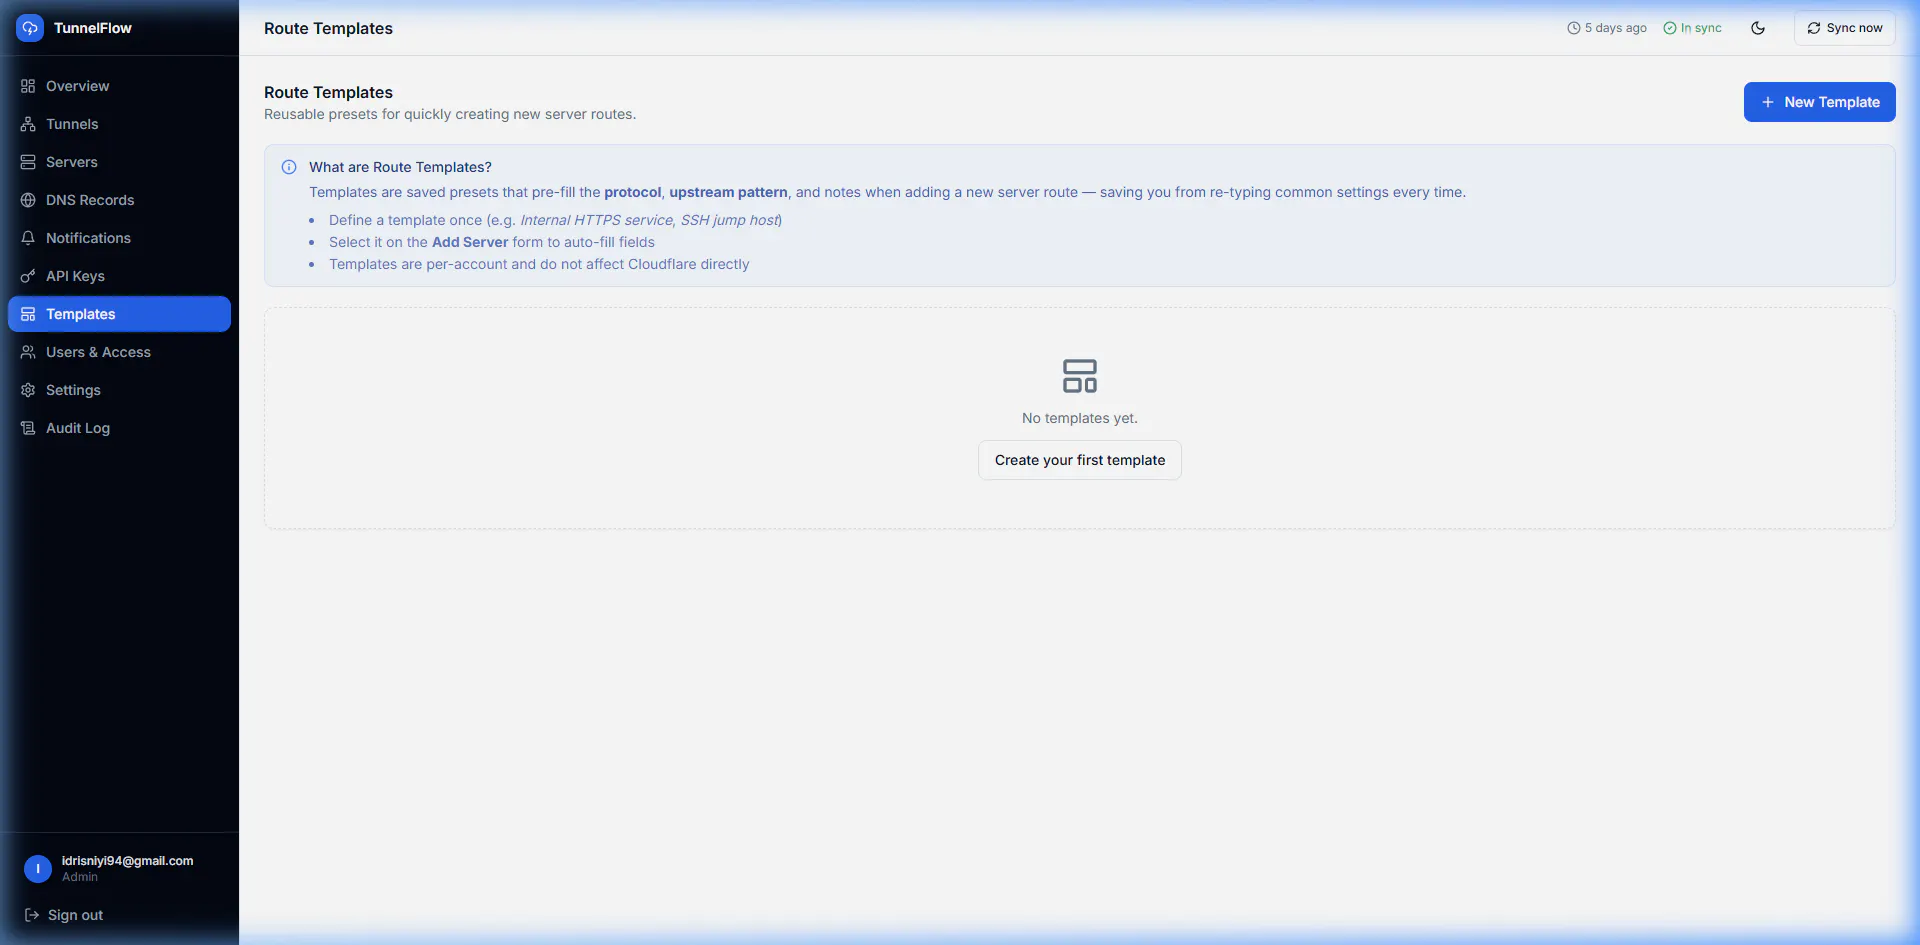Click the green check icon beside In sync
Screen dimensions: 1920x945
[x=1670, y=28]
